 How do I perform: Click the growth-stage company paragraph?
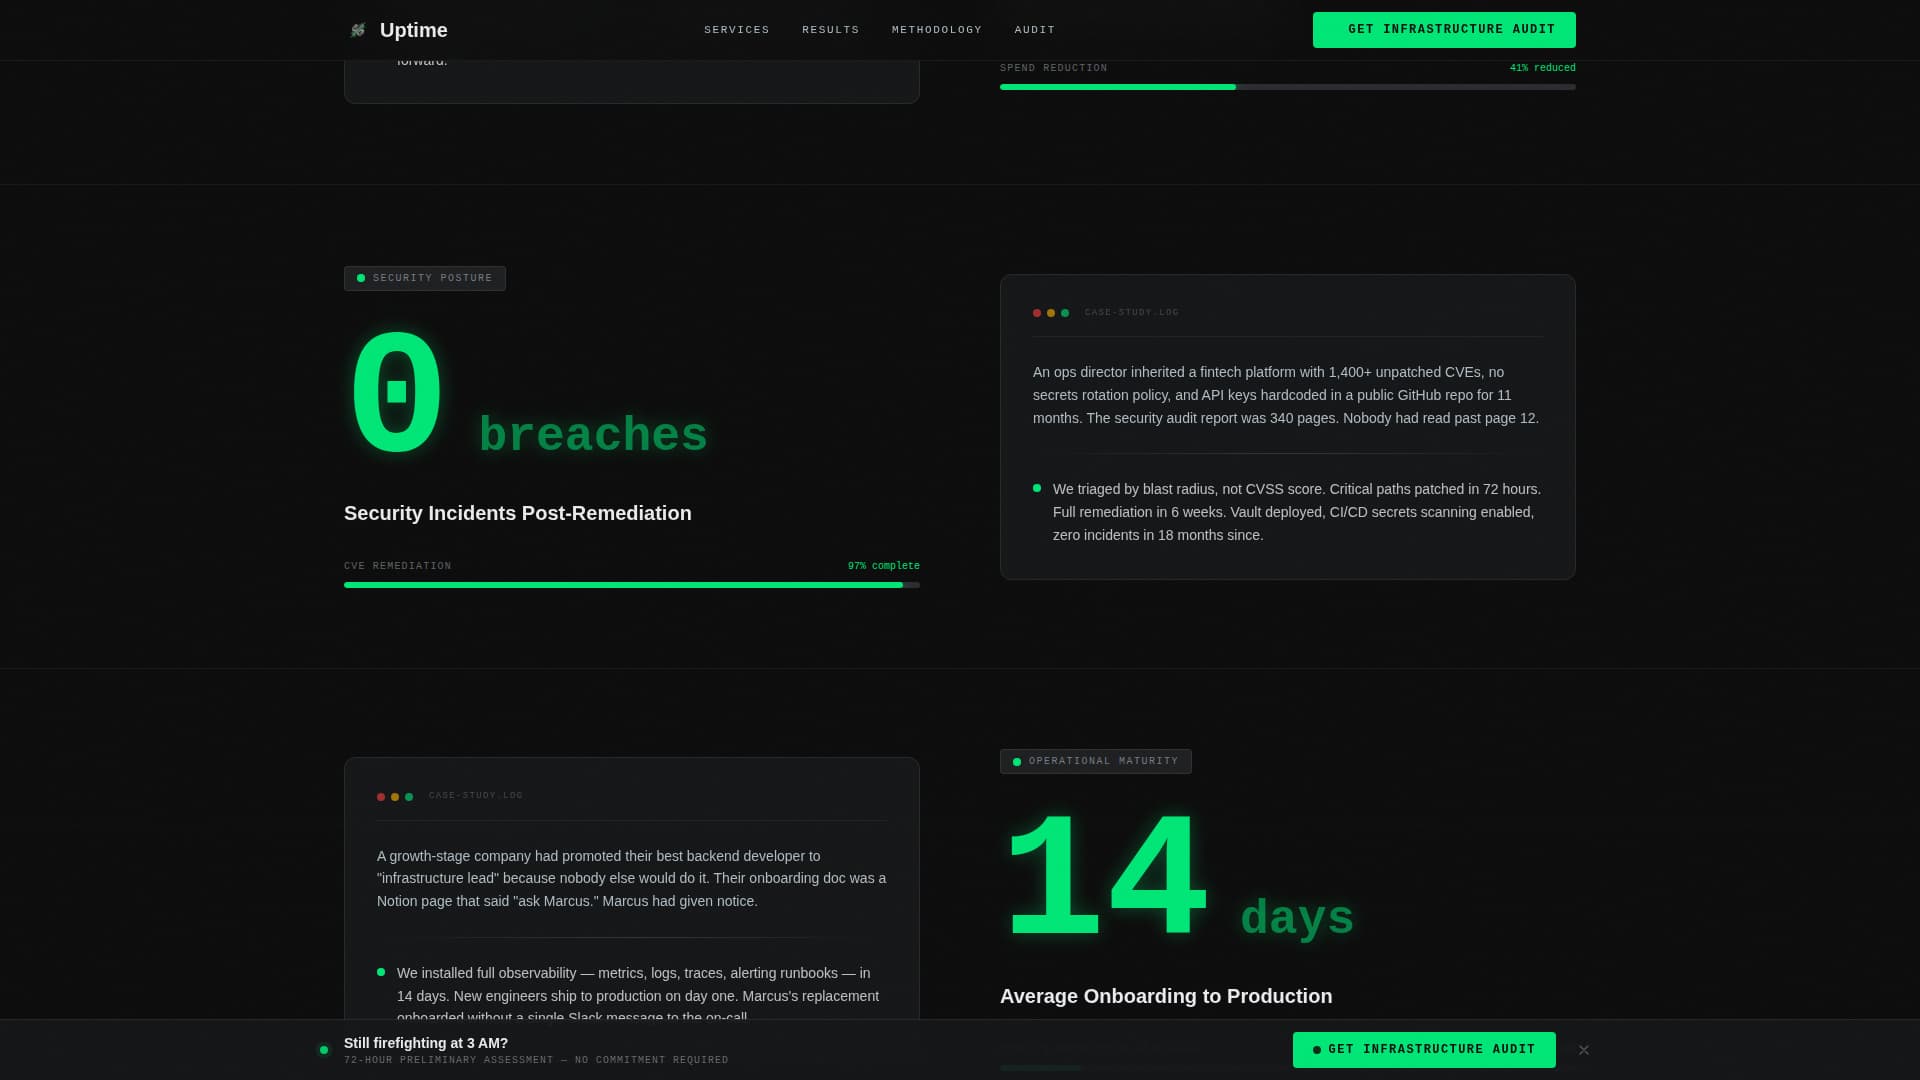click(631, 878)
